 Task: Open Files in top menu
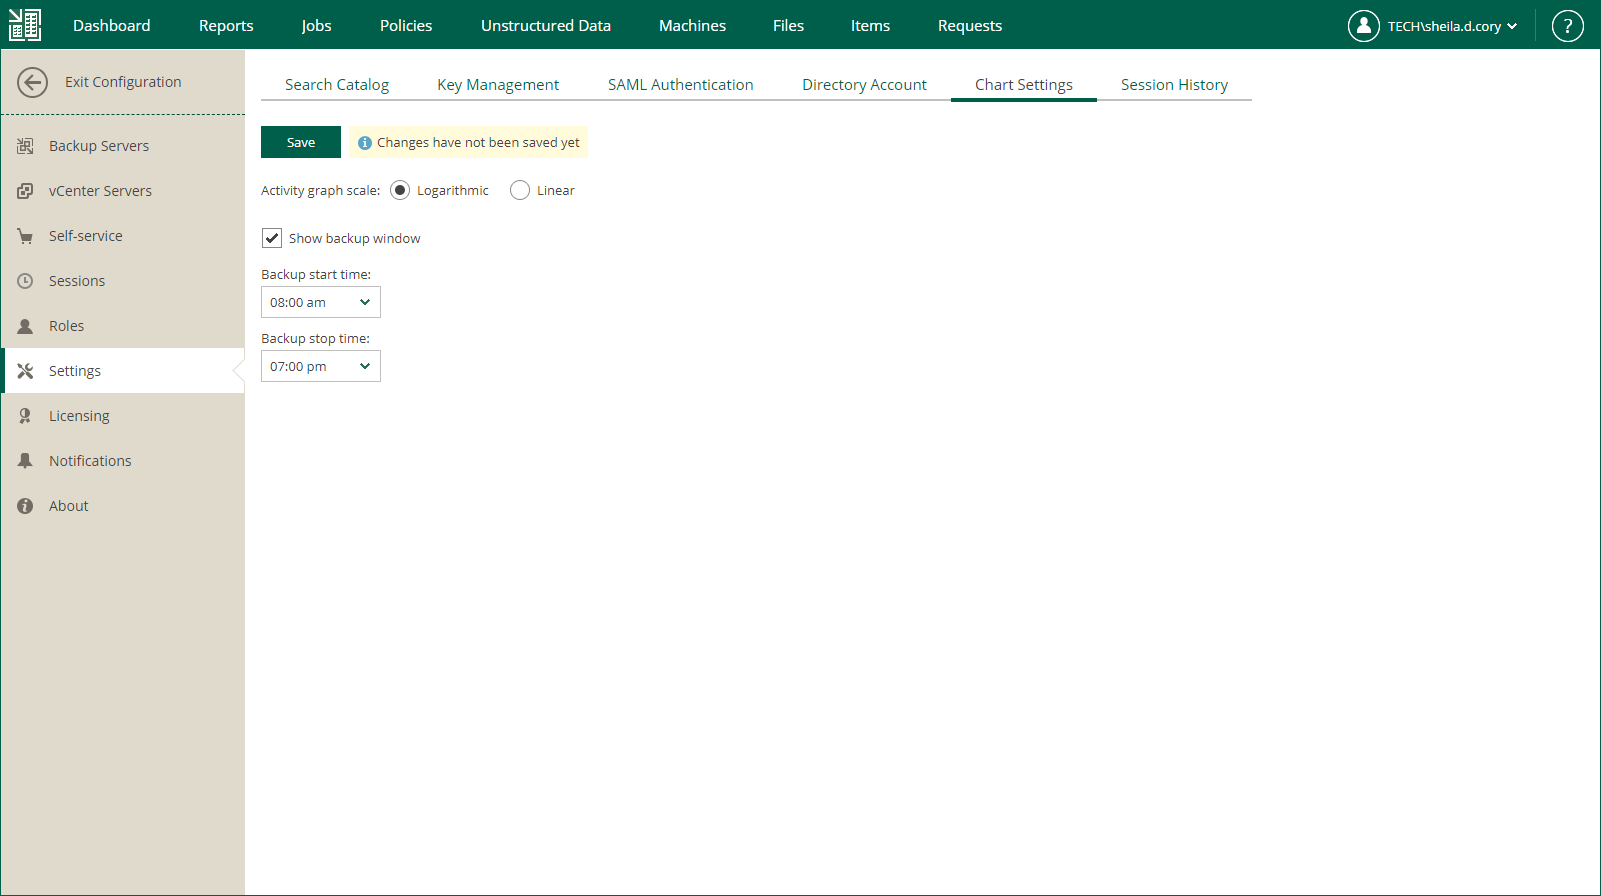(x=788, y=26)
